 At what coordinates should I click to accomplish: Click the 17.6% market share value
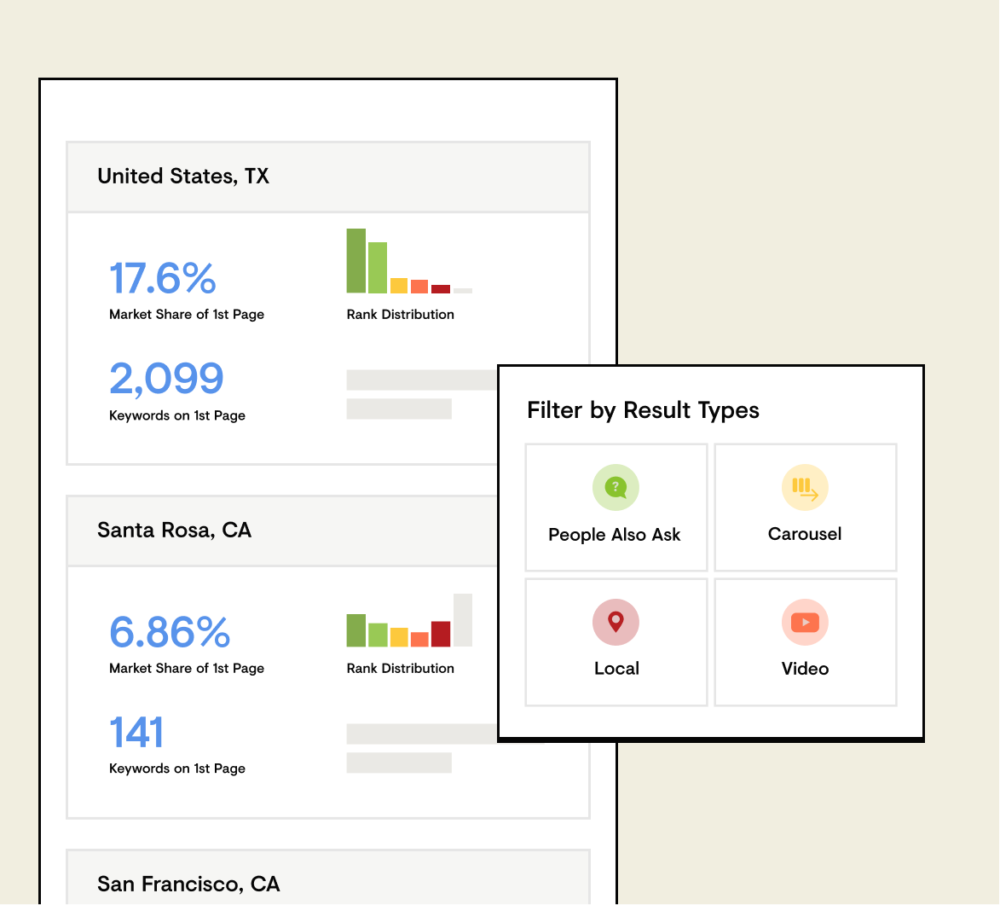point(162,278)
